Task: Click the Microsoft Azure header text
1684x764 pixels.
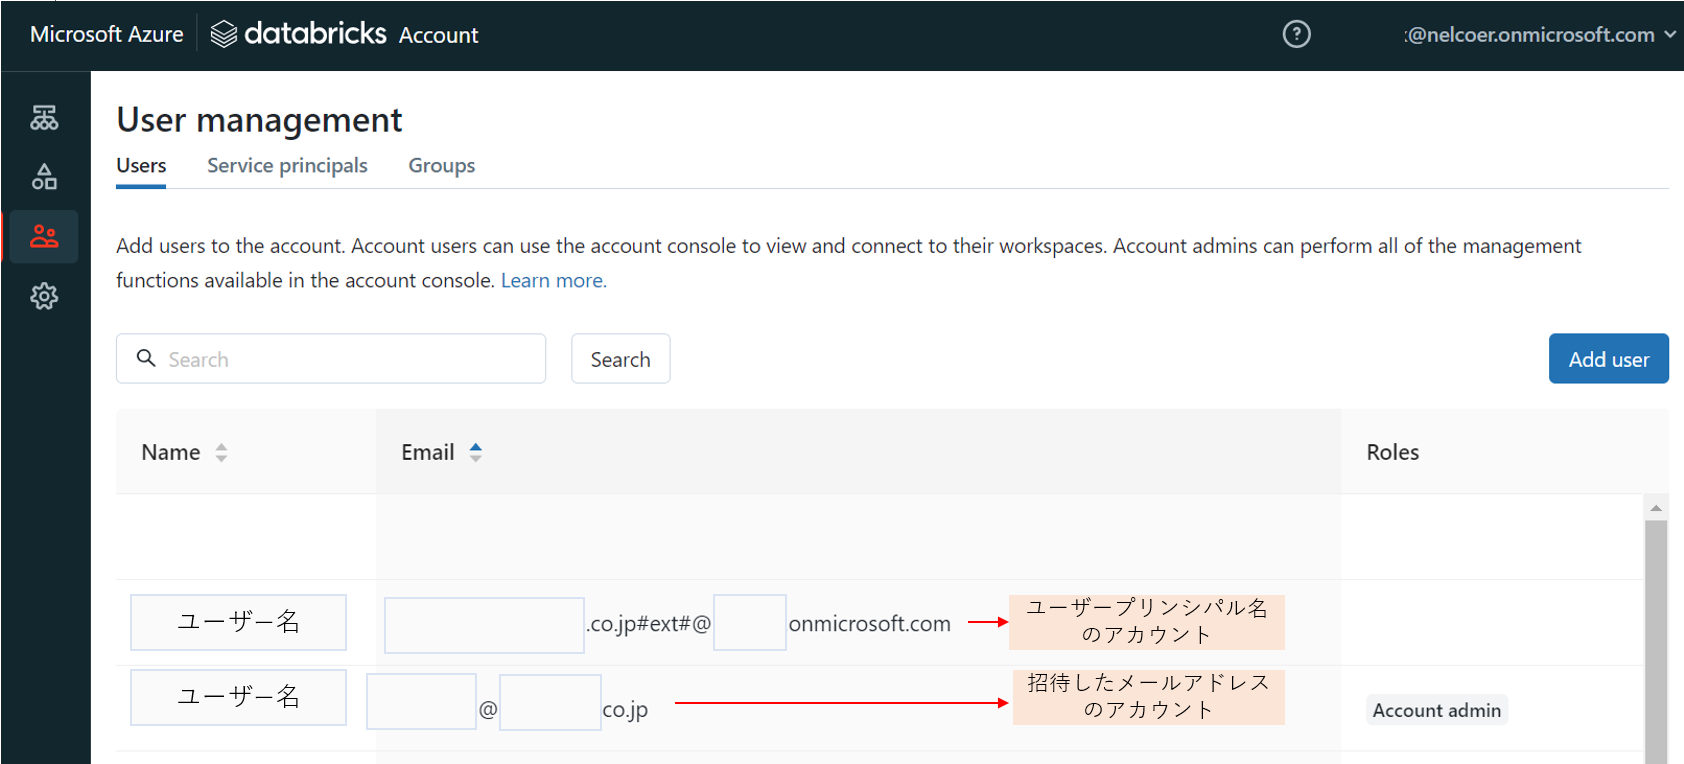Action: pyautogui.click(x=107, y=34)
